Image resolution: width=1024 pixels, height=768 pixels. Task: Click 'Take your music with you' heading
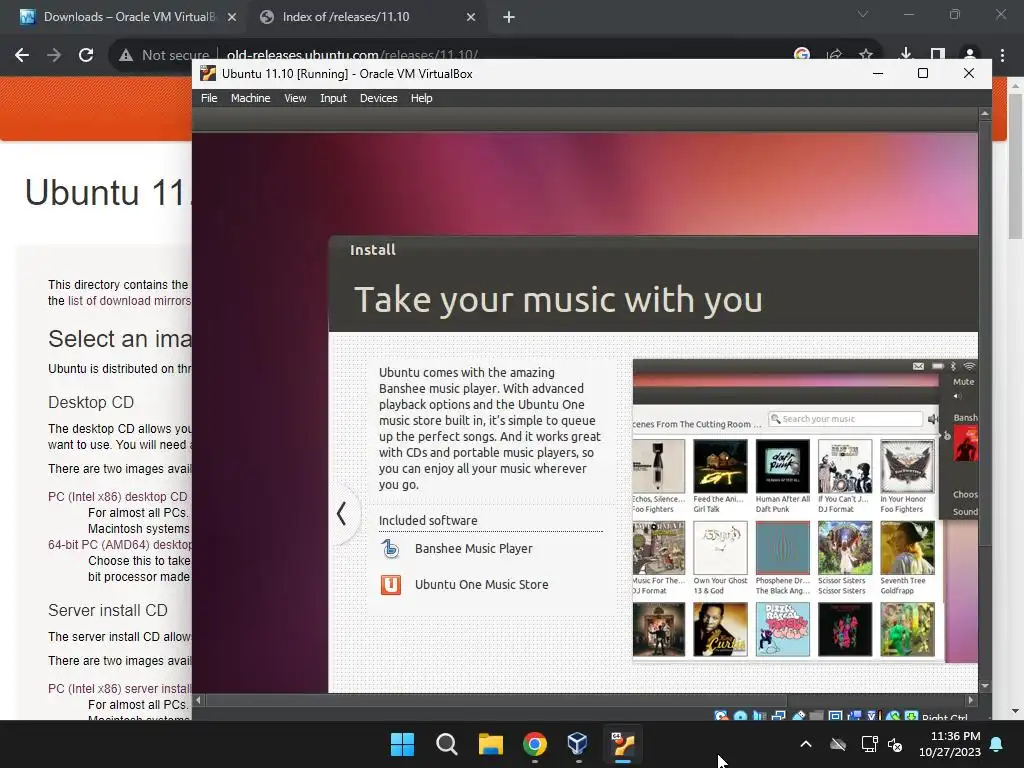(x=558, y=300)
